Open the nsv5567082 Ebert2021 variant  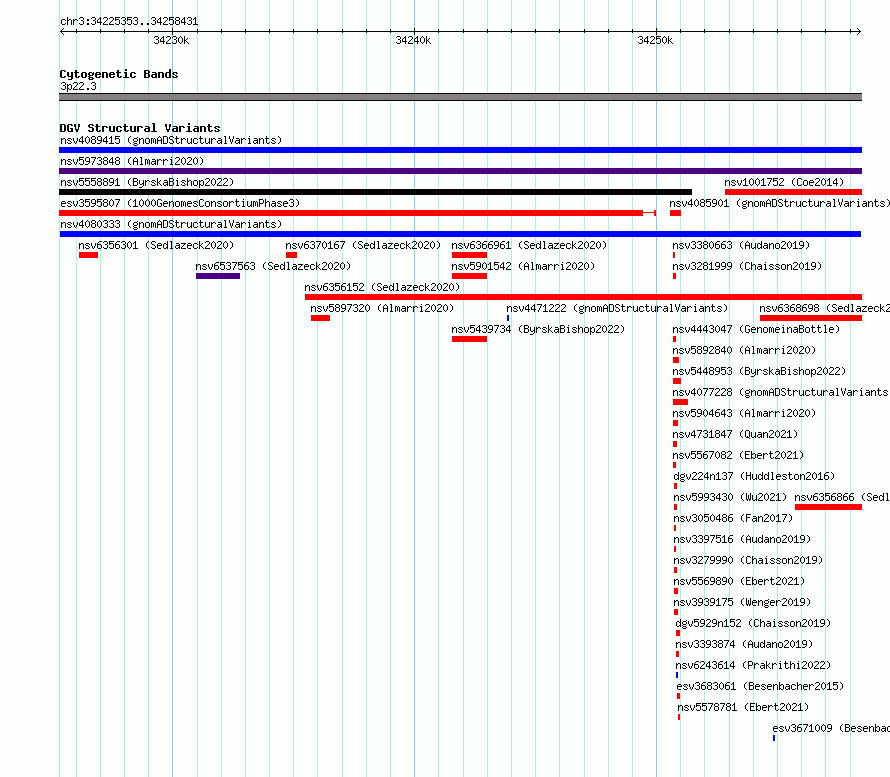[x=738, y=455]
